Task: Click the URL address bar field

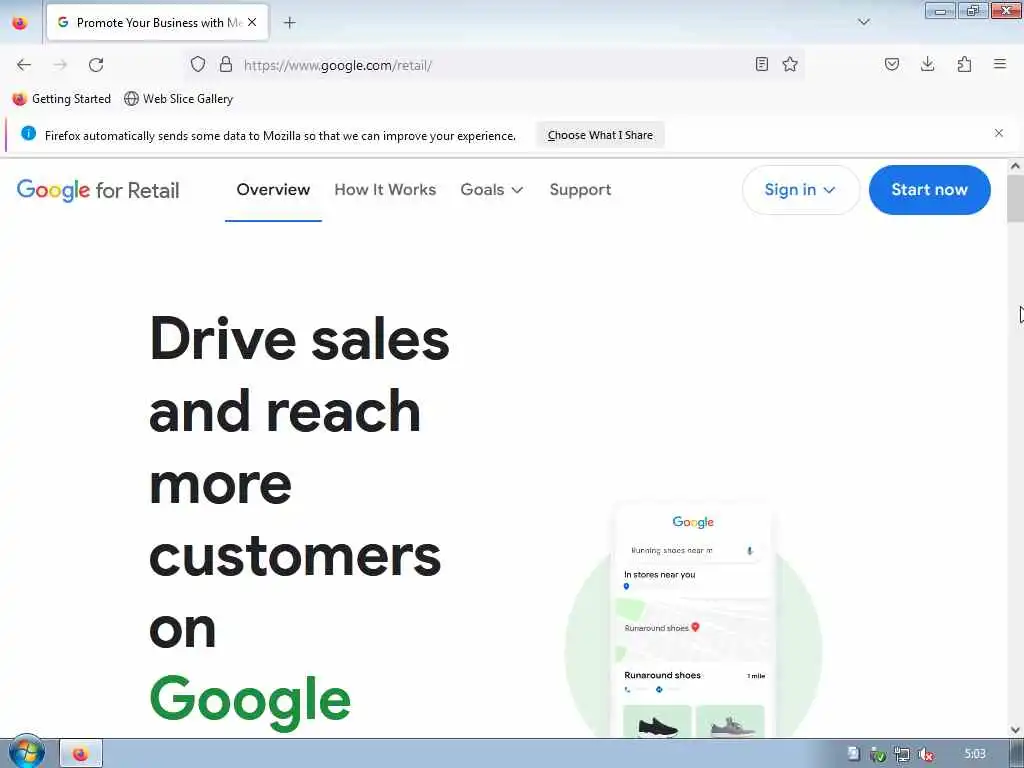Action: point(493,65)
